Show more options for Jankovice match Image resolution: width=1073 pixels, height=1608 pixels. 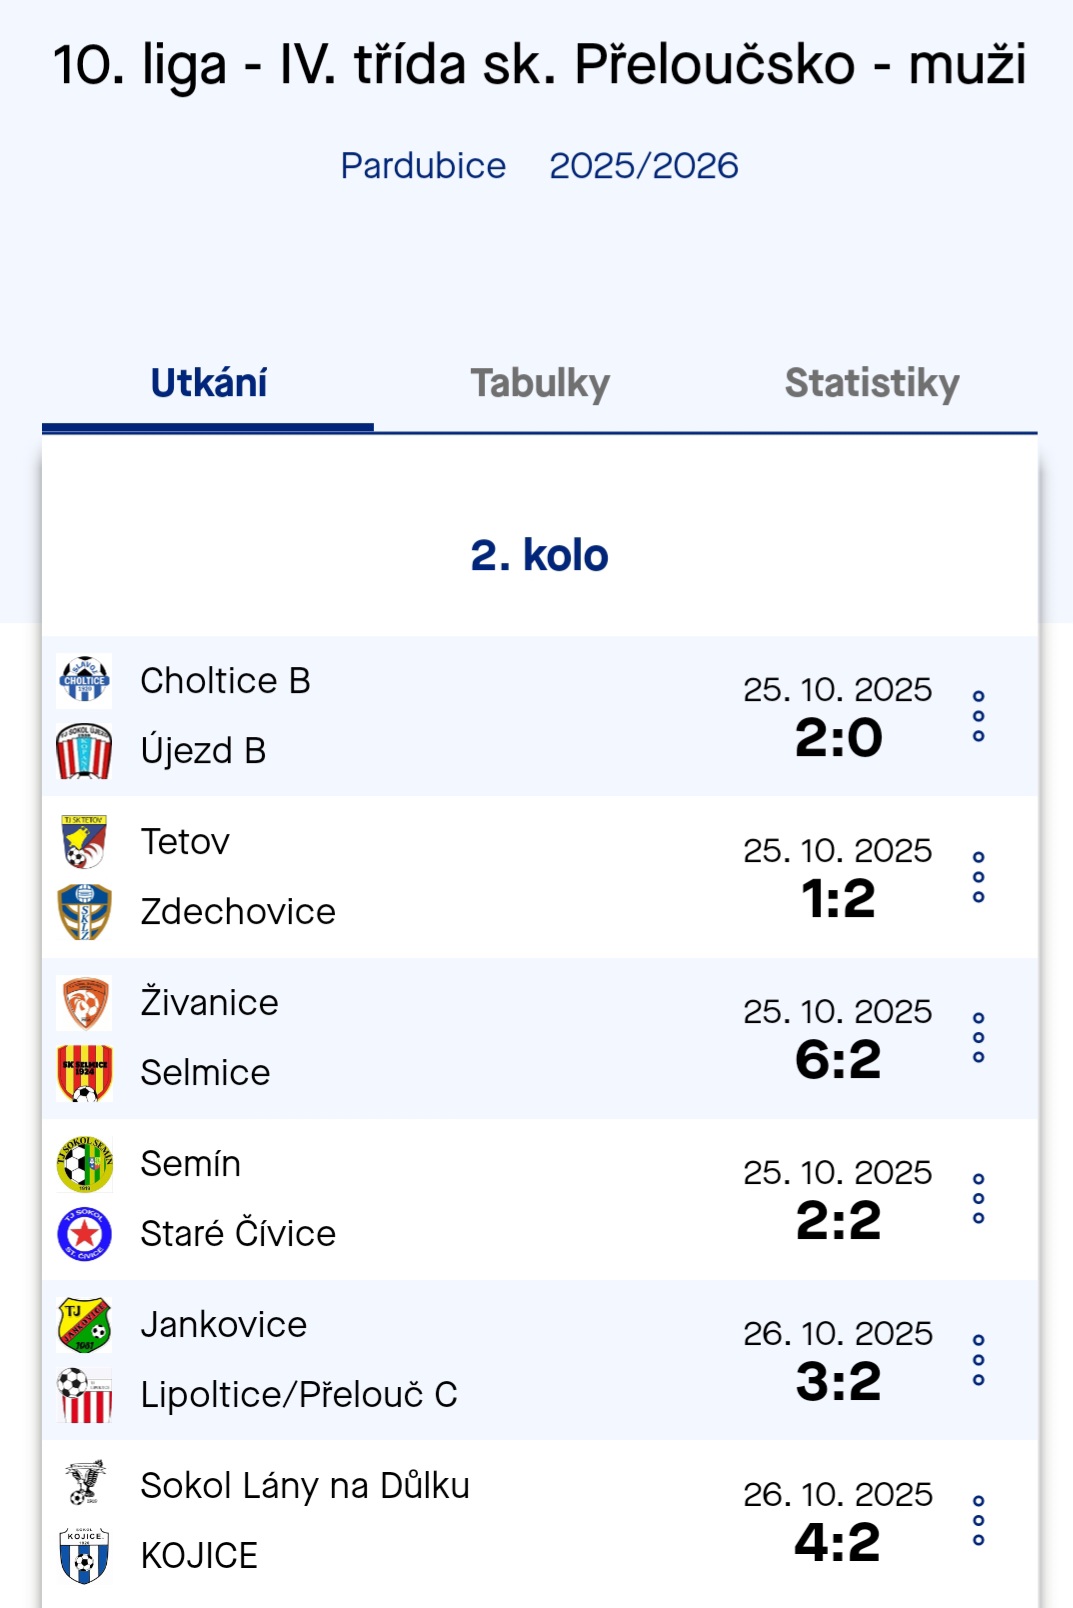tap(978, 1360)
